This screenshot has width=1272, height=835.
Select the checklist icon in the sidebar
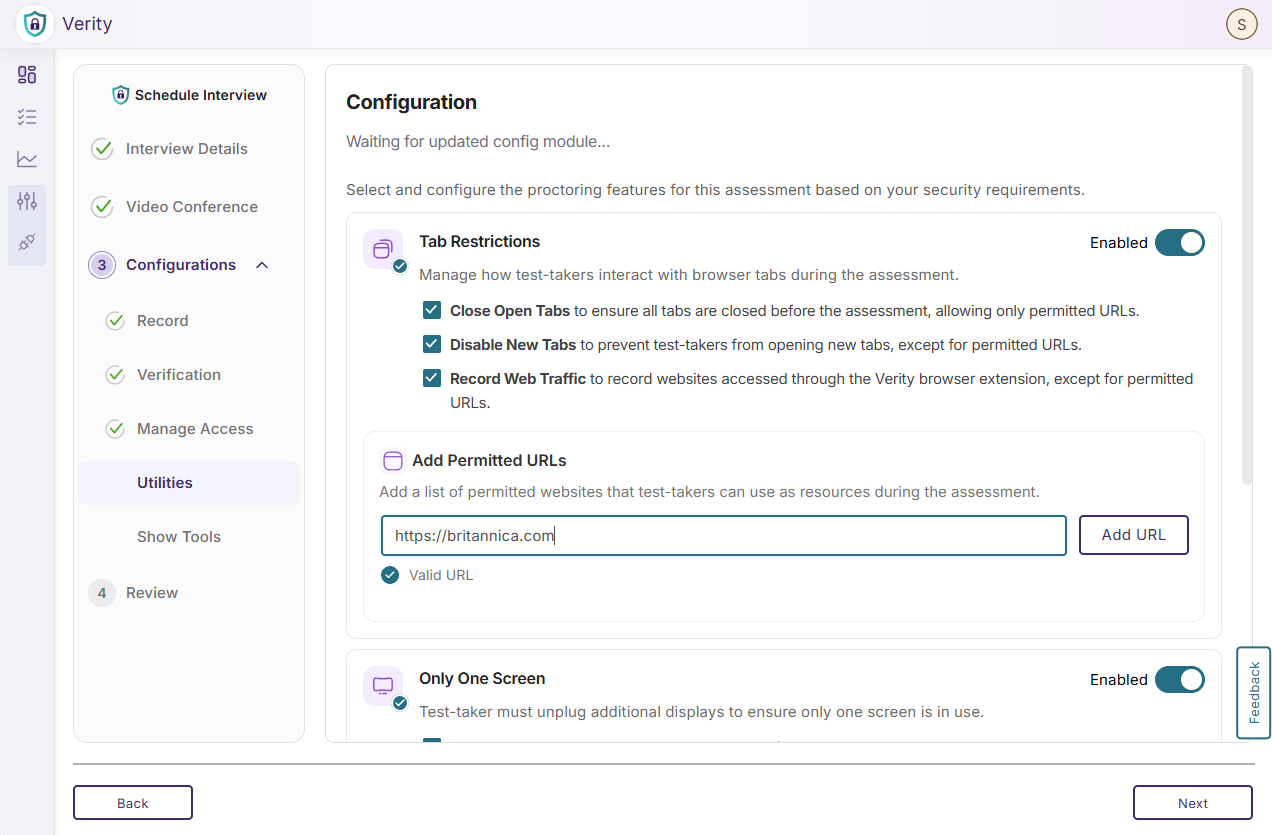tap(27, 117)
